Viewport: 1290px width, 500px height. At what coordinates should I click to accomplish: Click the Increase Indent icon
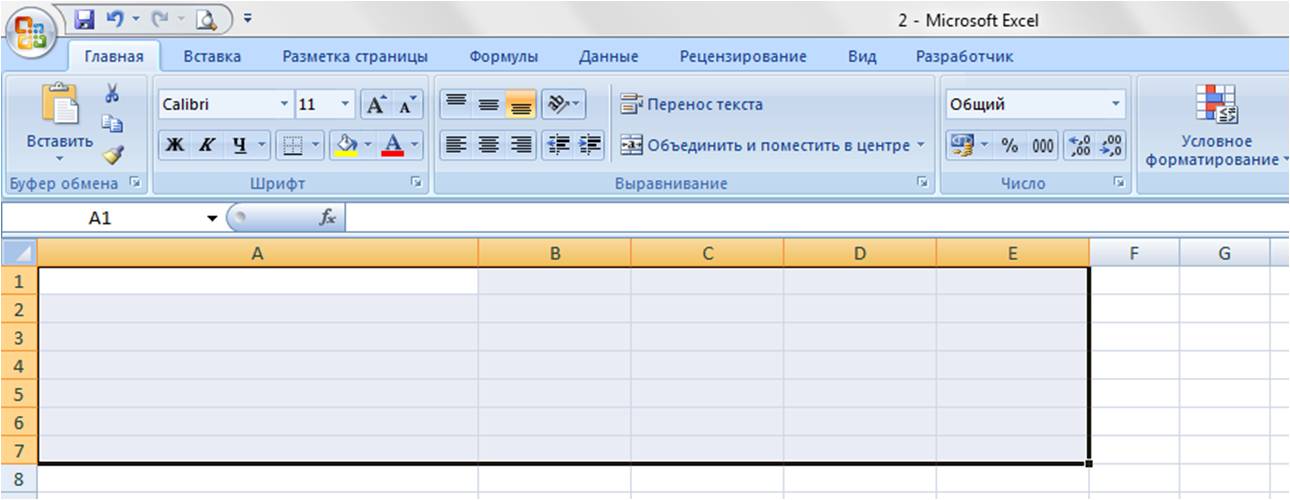pos(591,145)
